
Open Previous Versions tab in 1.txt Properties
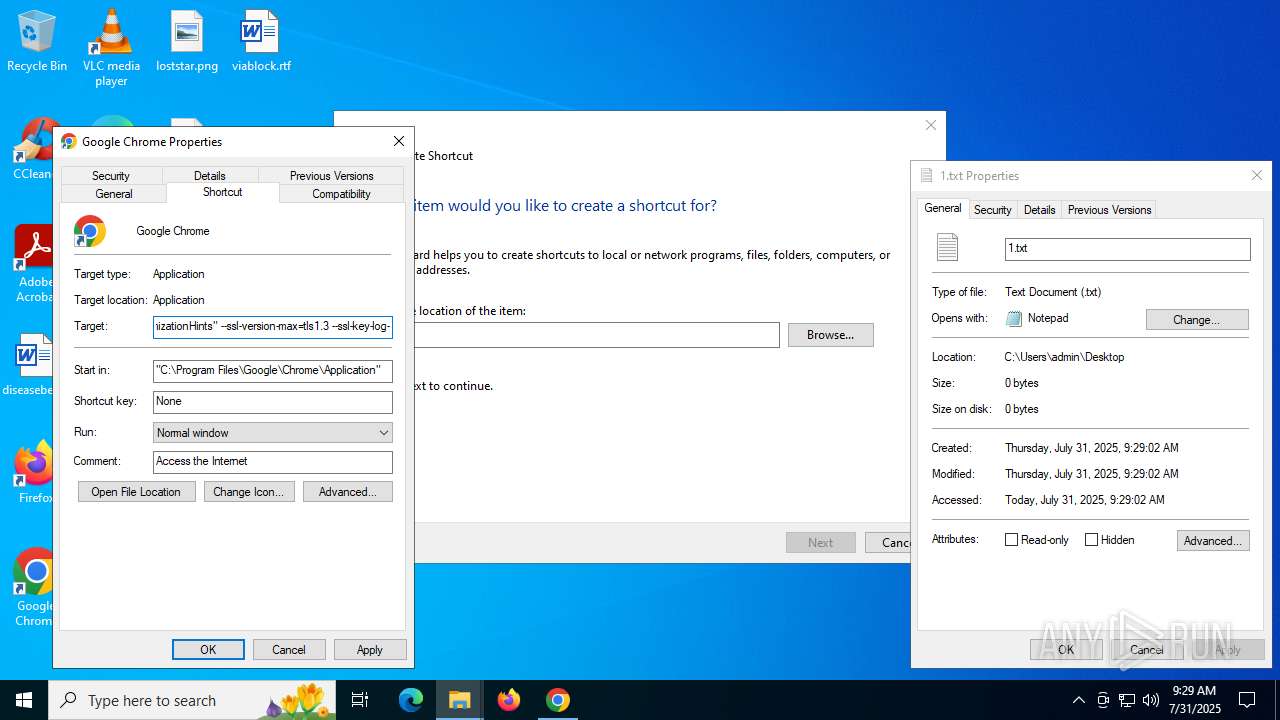[1109, 210]
